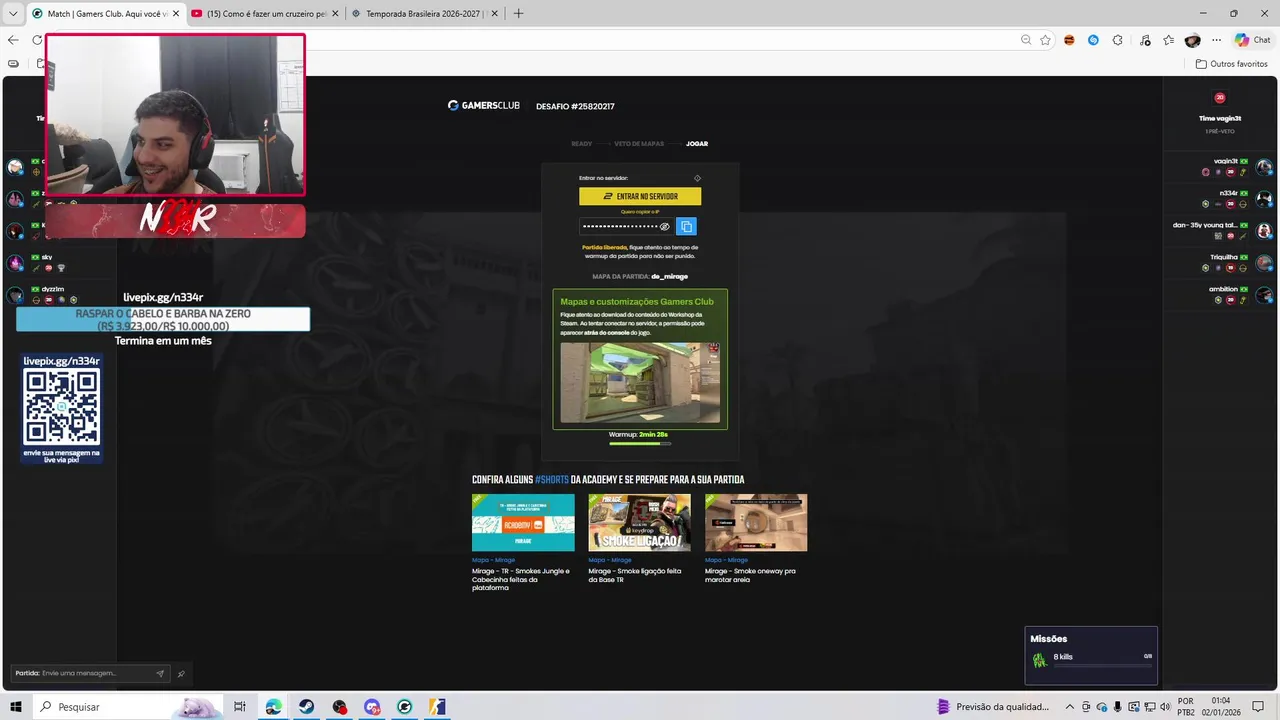This screenshot has height=720, width=1280.
Task: Open browser settings three dots menu
Action: (1217, 40)
